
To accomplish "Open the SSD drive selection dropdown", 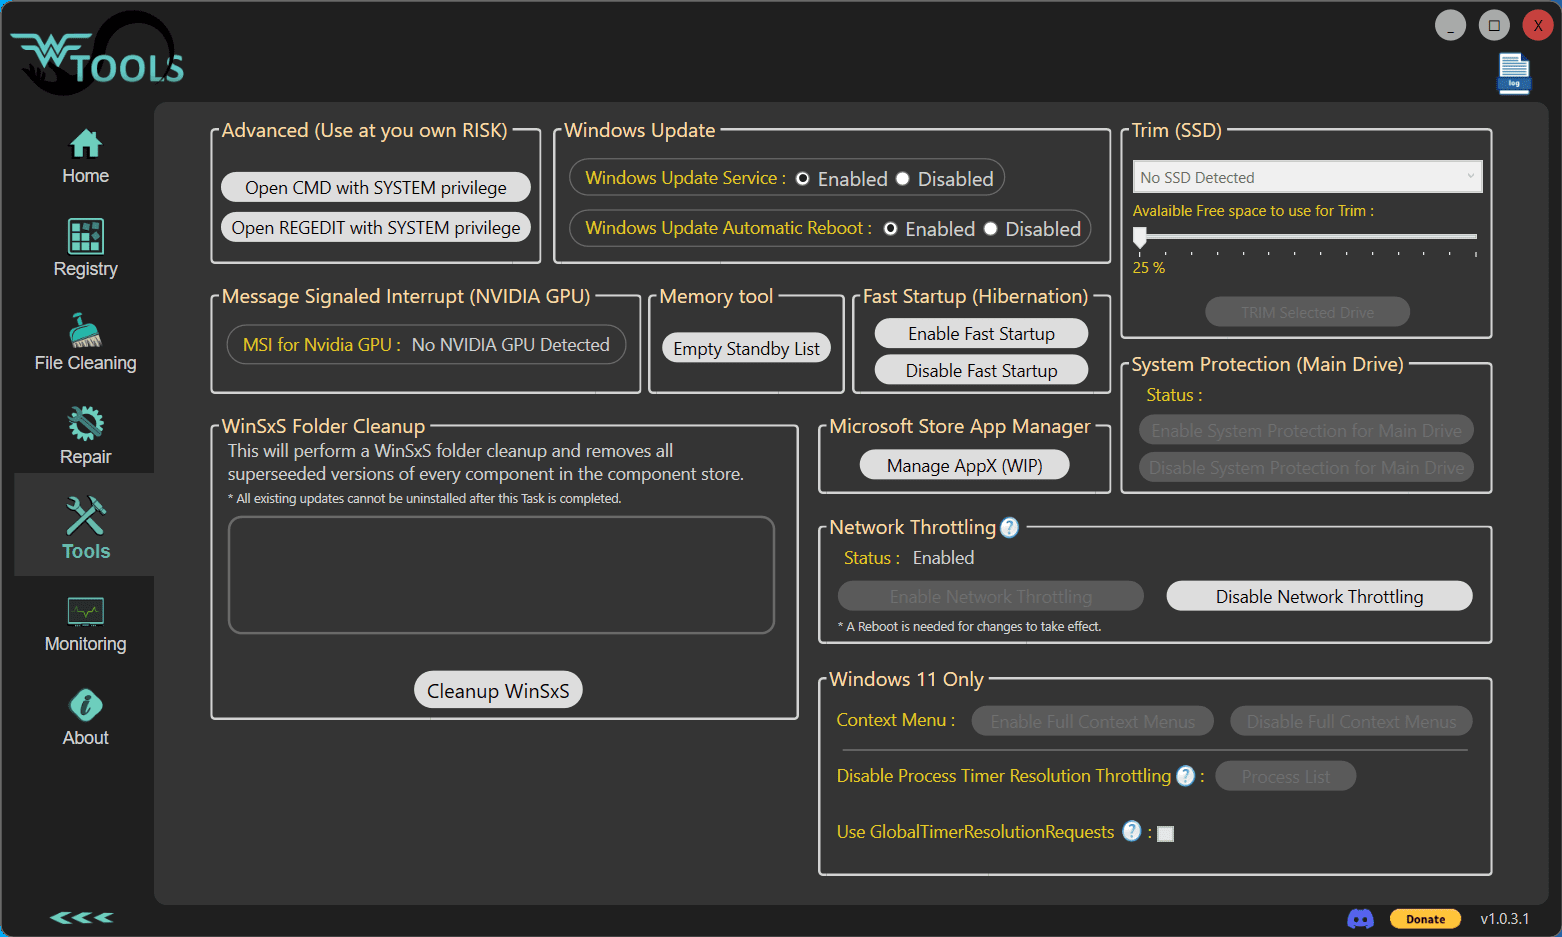I will tap(1307, 177).
